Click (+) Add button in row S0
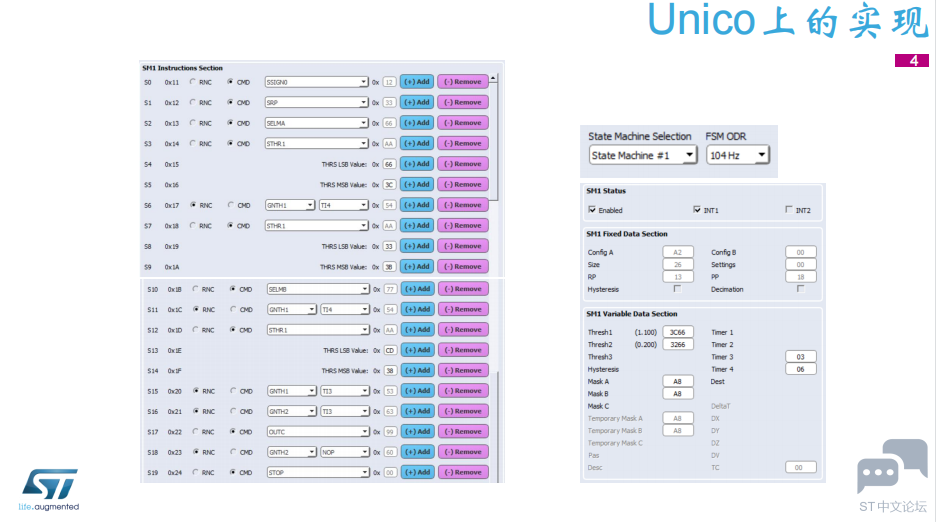Screen dimensions: 936x522 [x=417, y=82]
